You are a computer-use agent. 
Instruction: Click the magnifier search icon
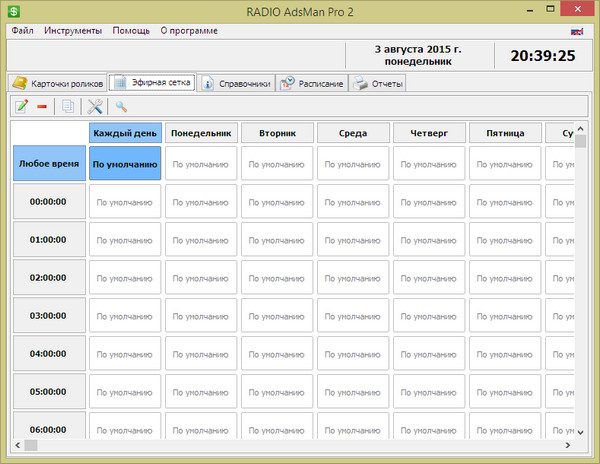121,106
